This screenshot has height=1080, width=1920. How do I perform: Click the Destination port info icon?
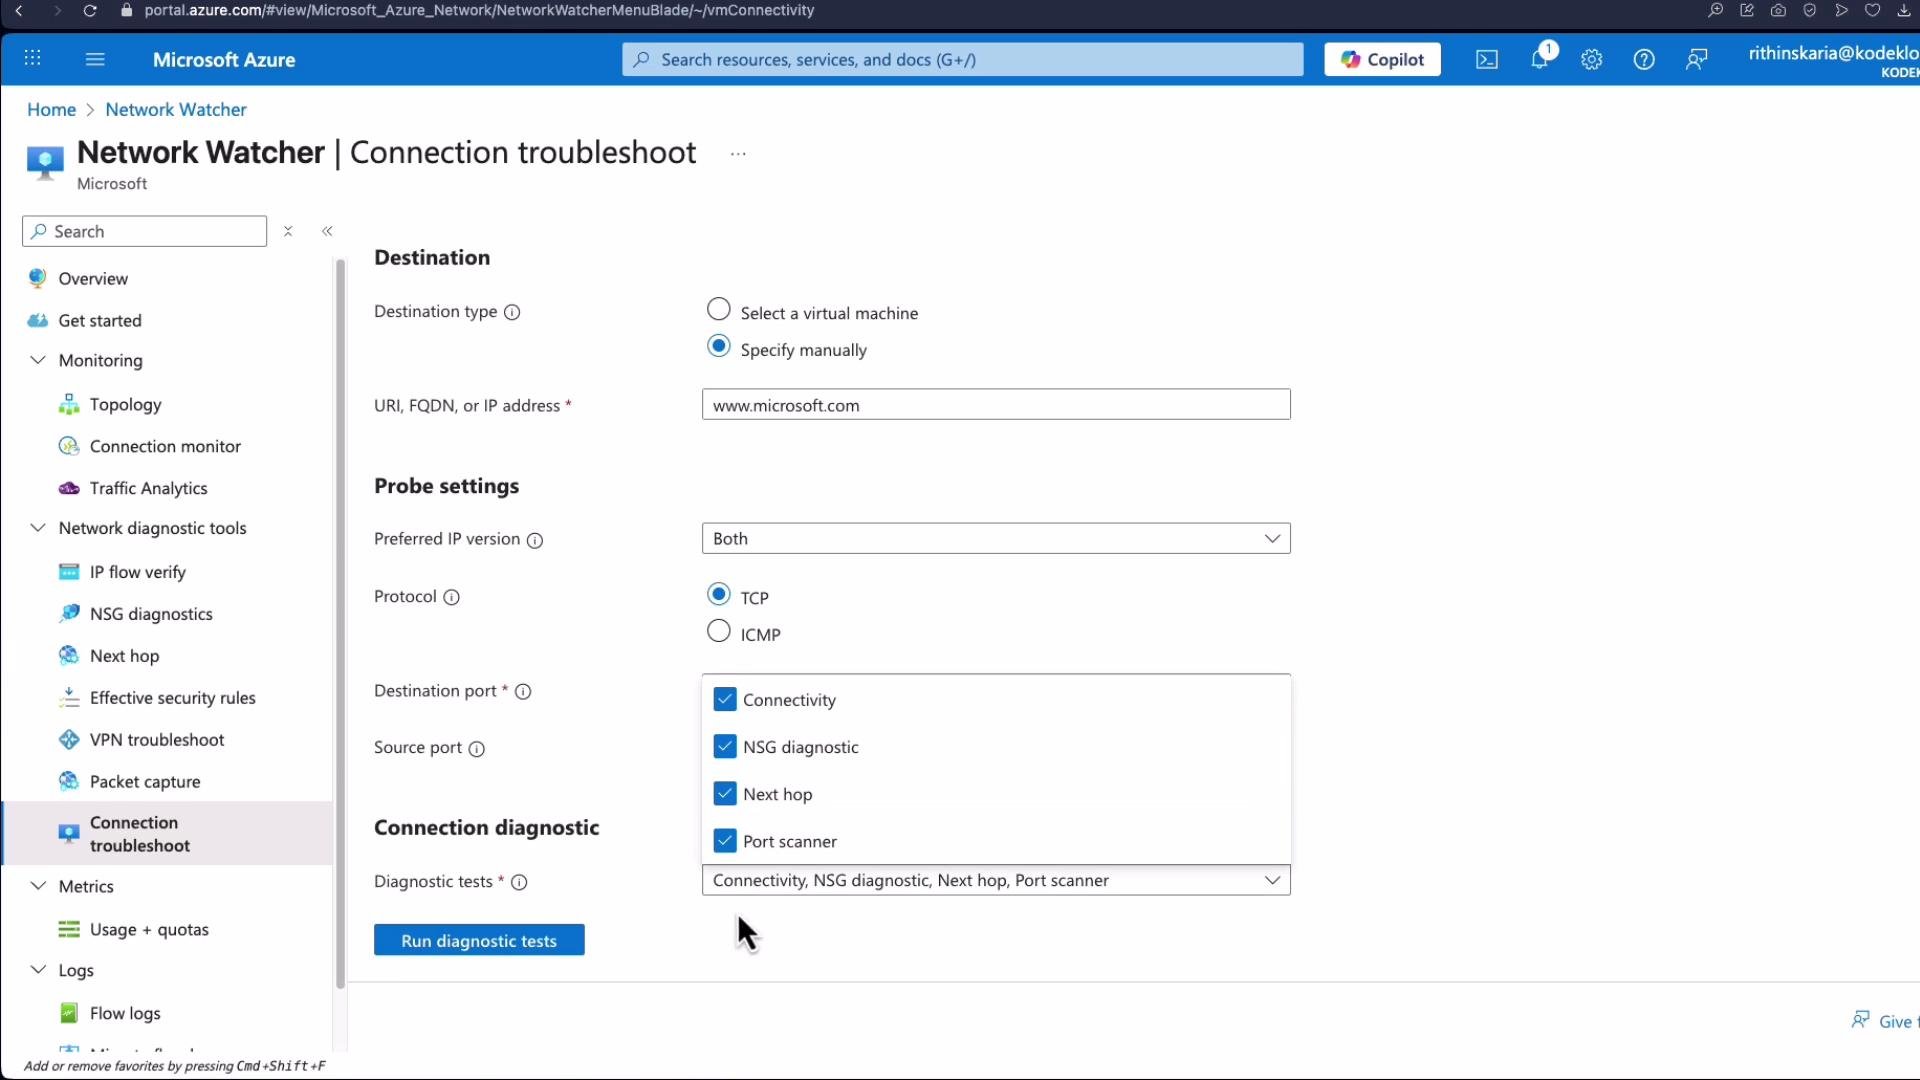[523, 691]
